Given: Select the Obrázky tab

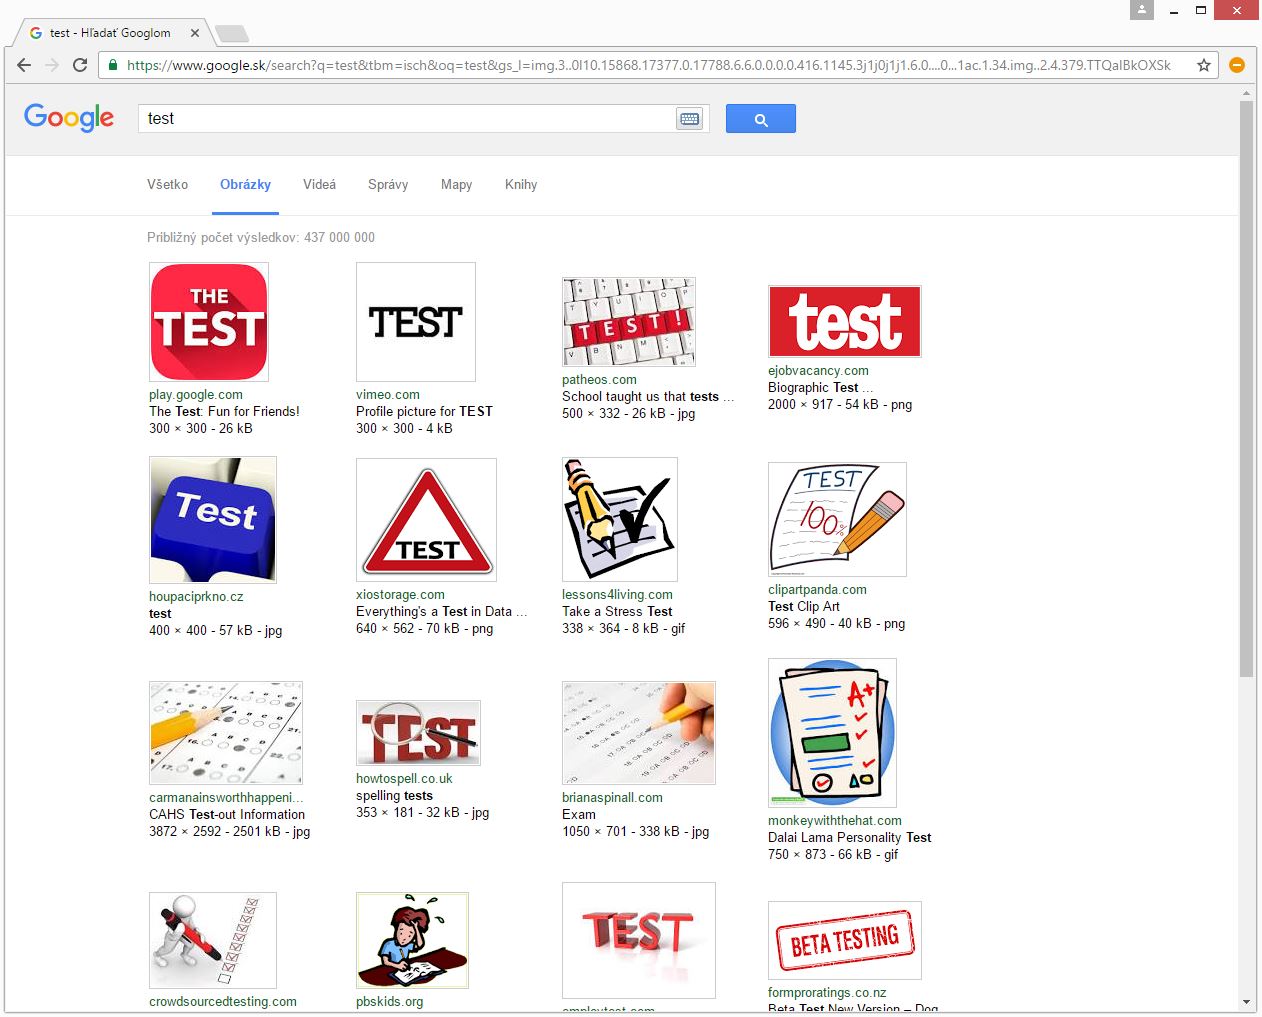Looking at the screenshot, I should tap(245, 185).
